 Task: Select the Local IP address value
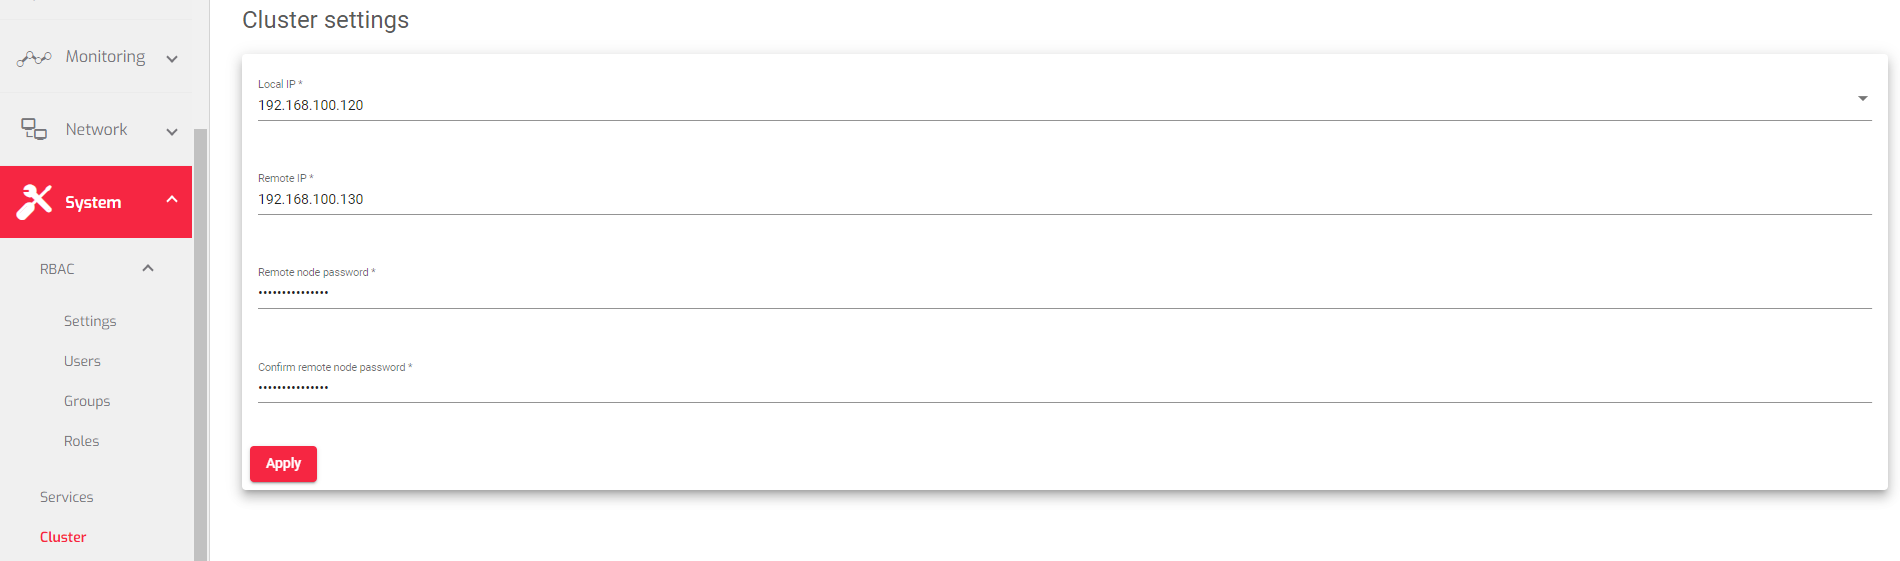[311, 105]
